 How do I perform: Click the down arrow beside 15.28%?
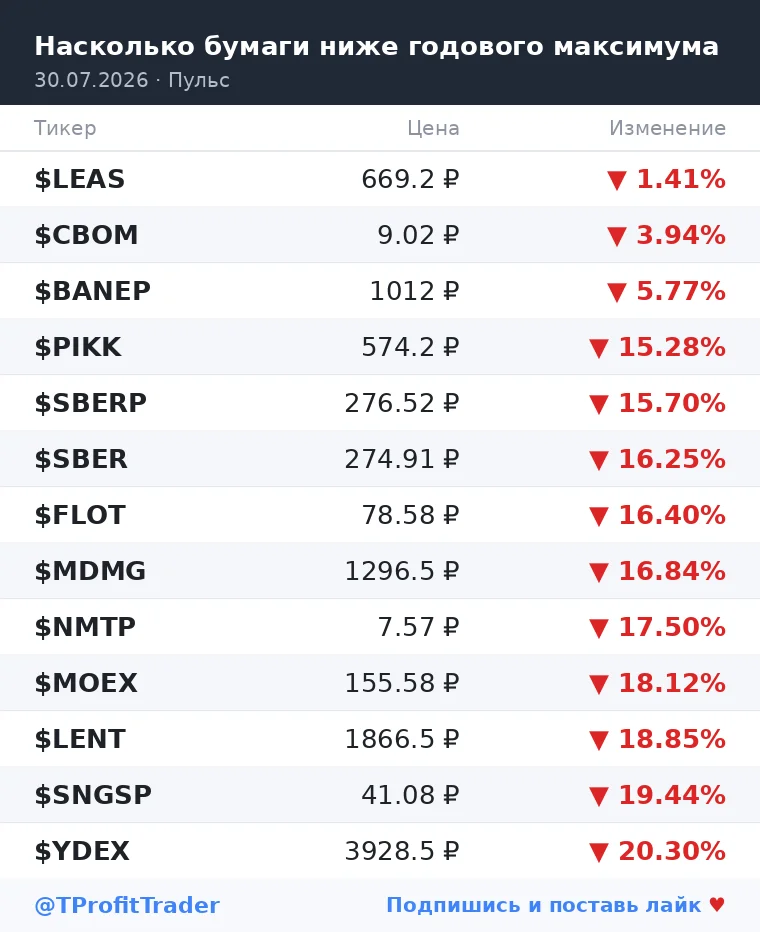[x=599, y=348]
